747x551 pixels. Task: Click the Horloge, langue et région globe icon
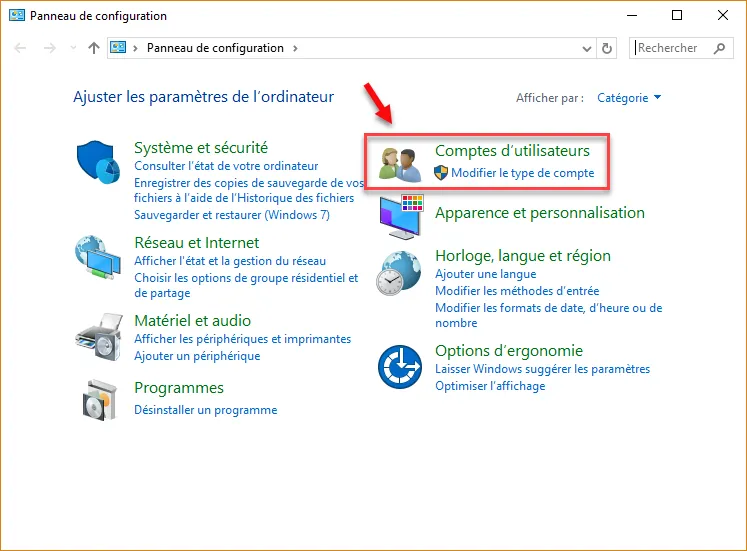(x=400, y=273)
